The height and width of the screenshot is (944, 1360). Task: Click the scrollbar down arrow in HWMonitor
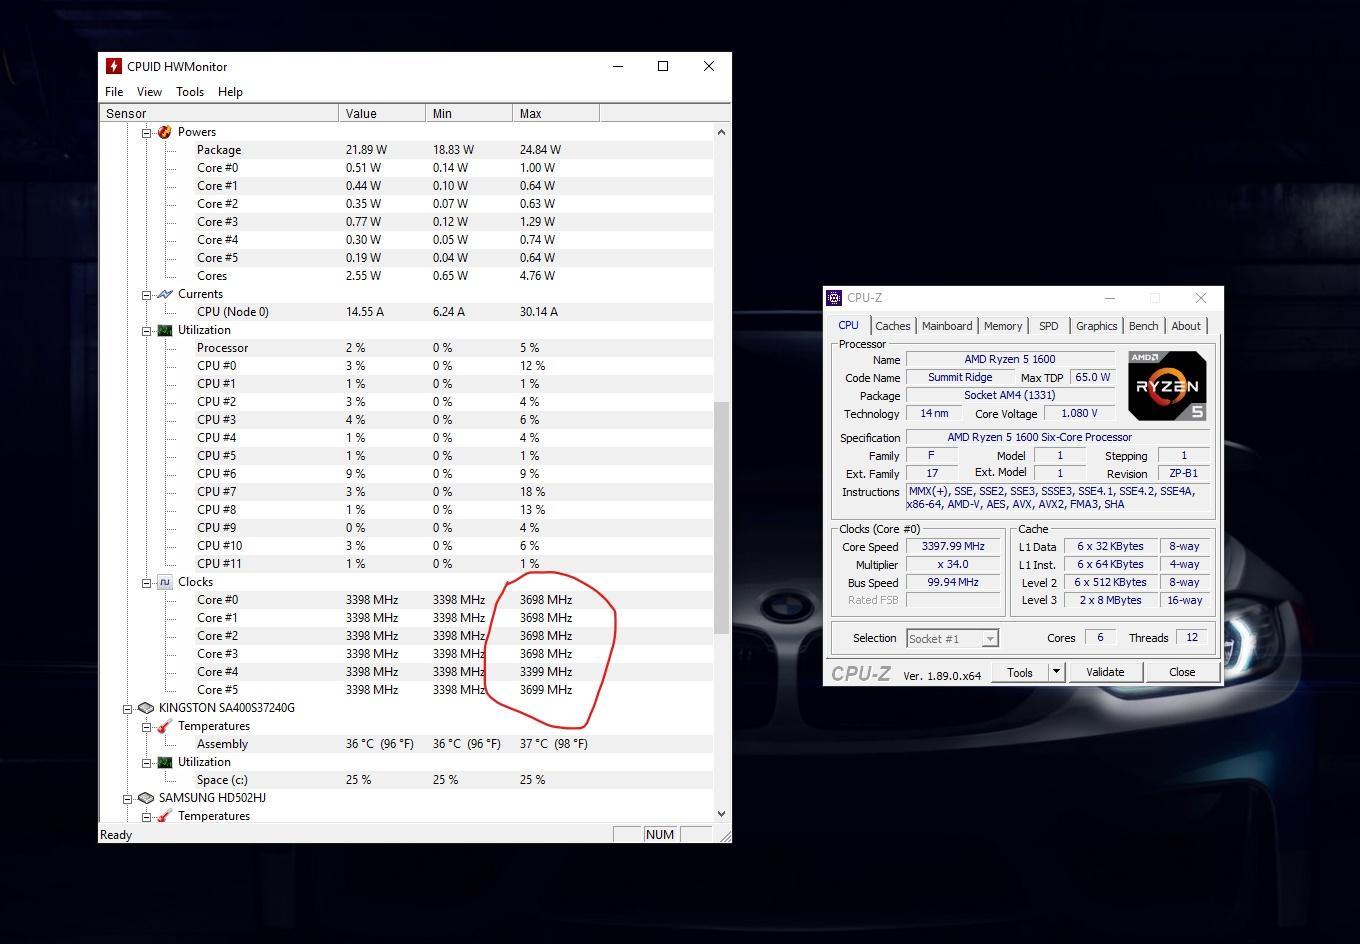pos(721,814)
